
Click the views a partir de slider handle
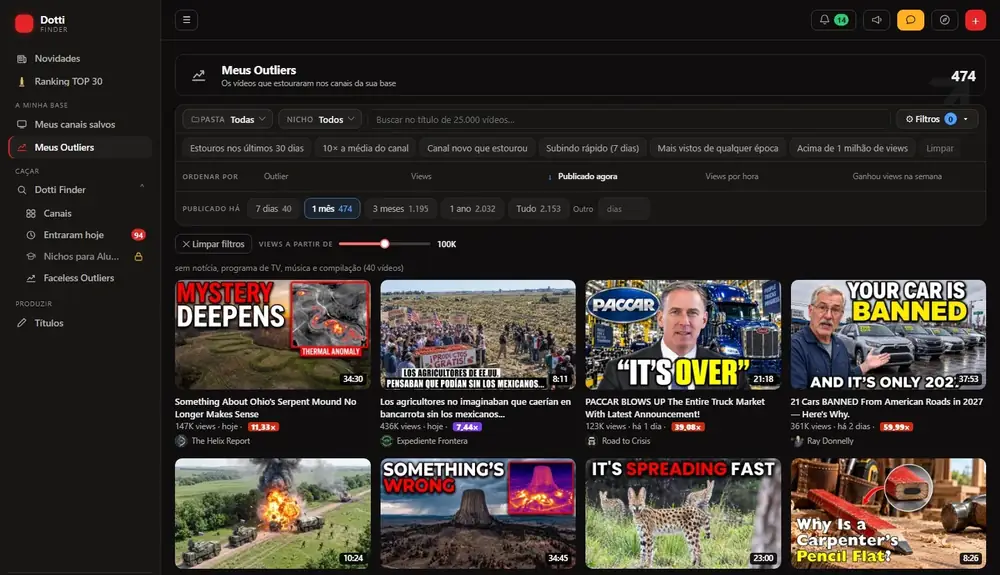click(x=385, y=244)
